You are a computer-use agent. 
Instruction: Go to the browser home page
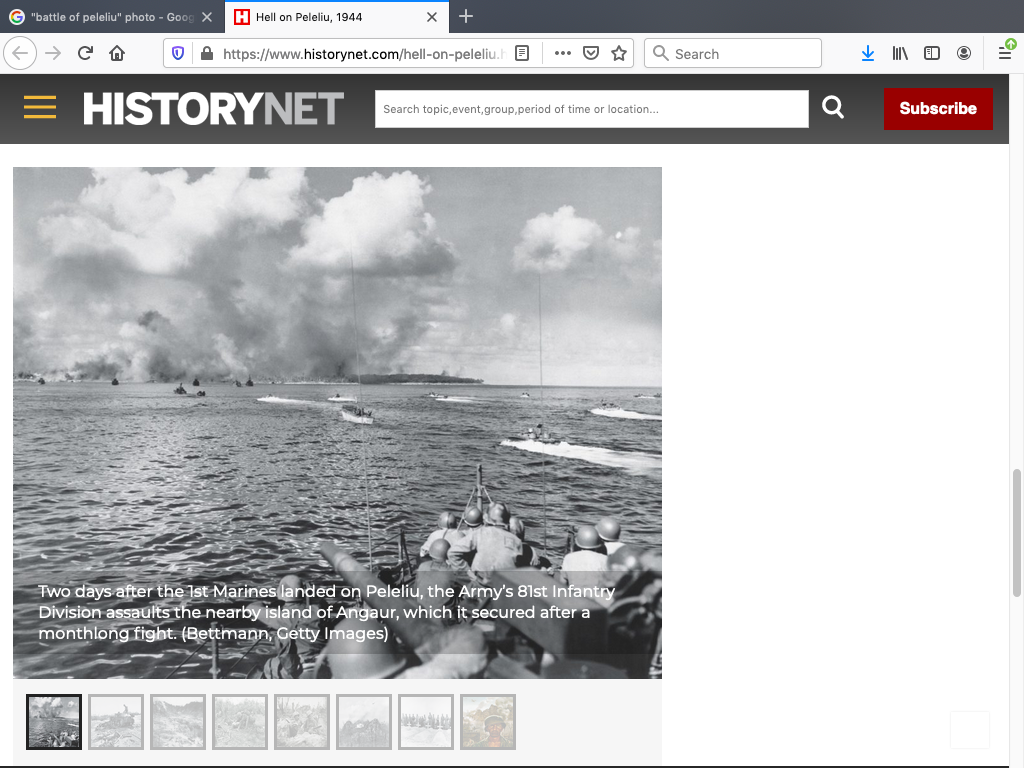117,54
